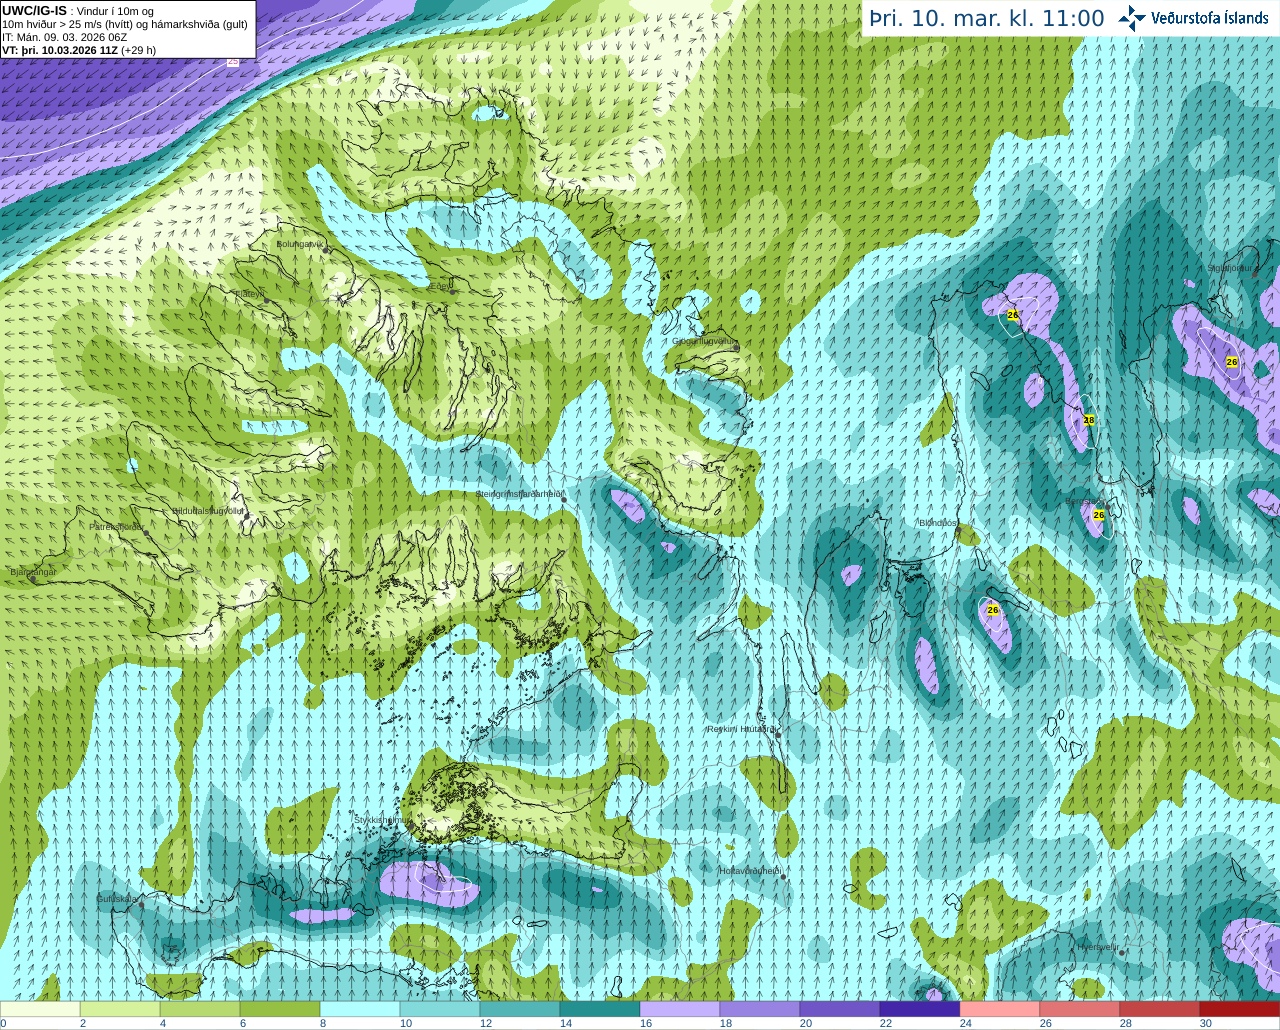The image size is (1280, 1030).
Task: Select the 10–12 m/s light teal legend swatch
Action: point(440,1009)
